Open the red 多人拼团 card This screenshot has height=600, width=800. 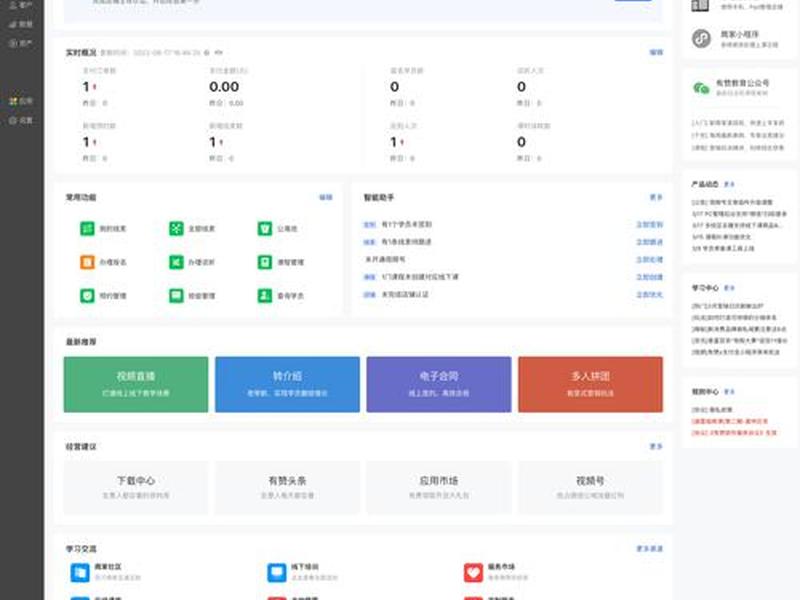tap(590, 384)
